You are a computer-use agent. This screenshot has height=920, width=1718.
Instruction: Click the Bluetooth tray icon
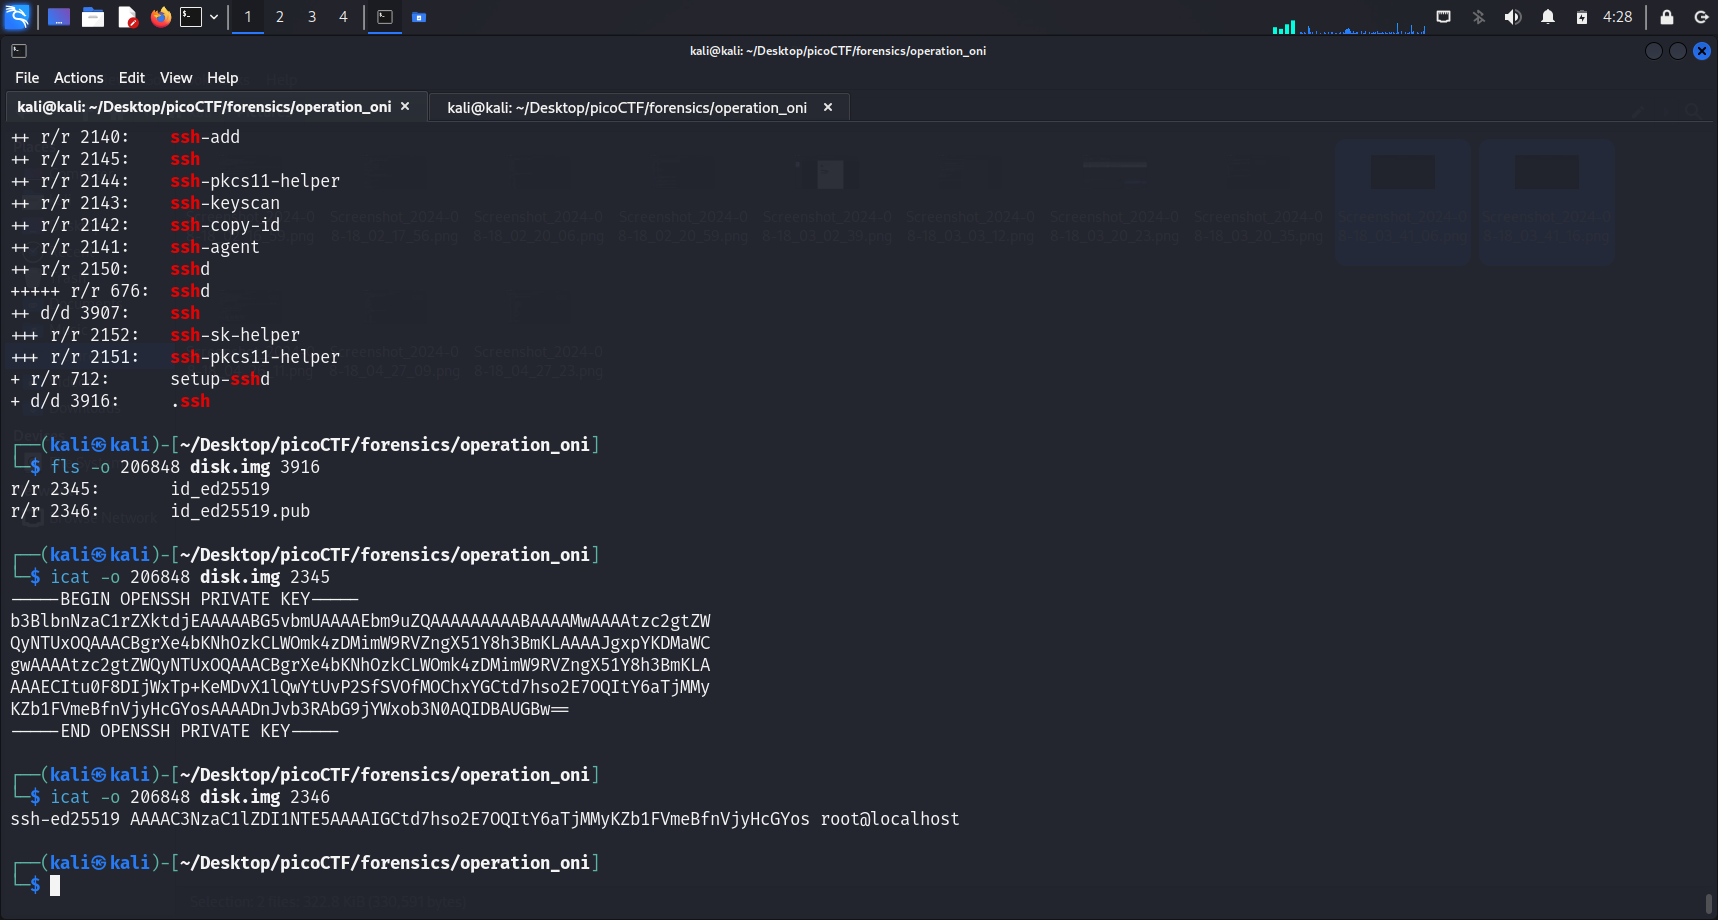pyautogui.click(x=1478, y=17)
